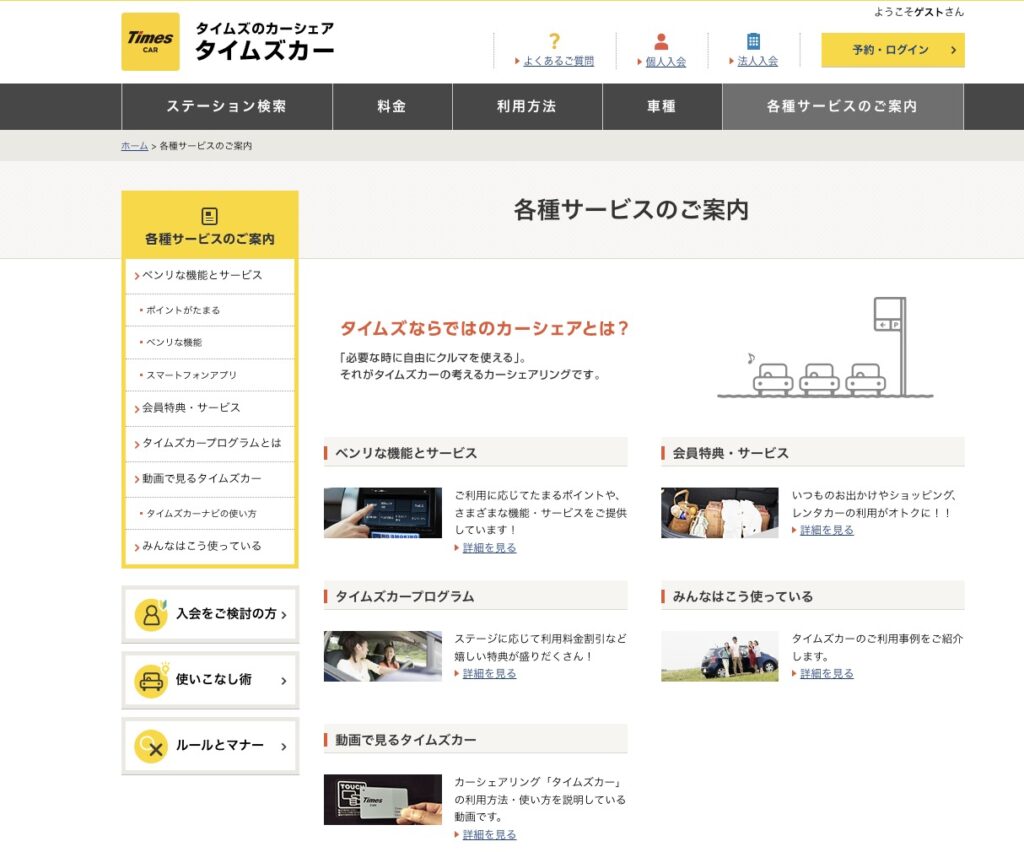The width and height of the screenshot is (1024, 852).
Task: Click the Times CAR yellow logo
Action: click(x=150, y=42)
